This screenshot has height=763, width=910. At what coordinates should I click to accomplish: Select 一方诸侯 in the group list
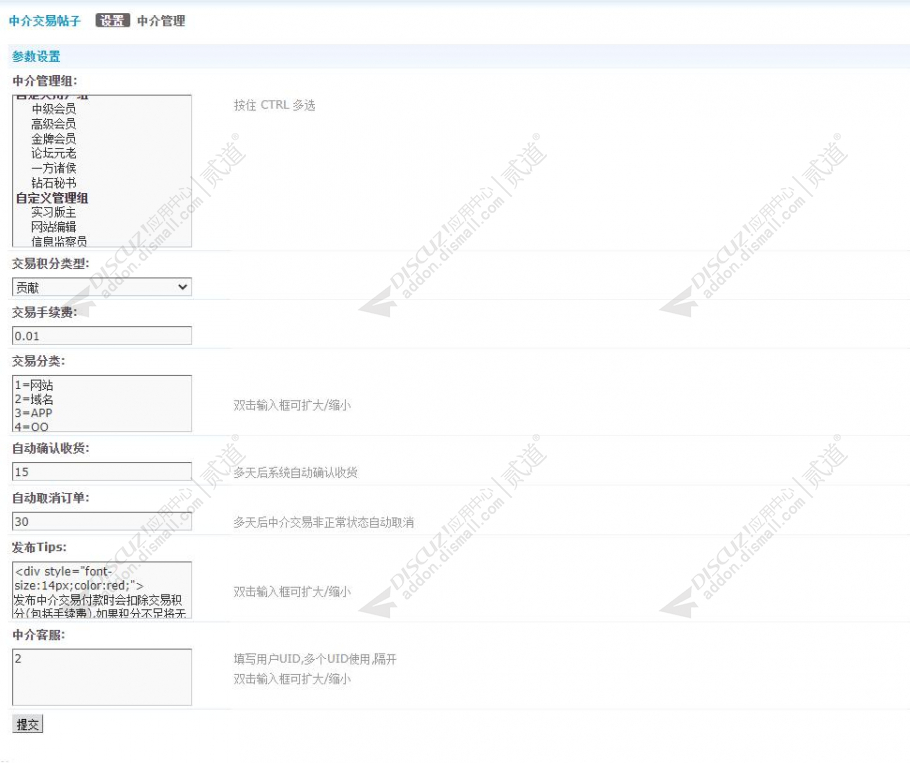coord(53,168)
